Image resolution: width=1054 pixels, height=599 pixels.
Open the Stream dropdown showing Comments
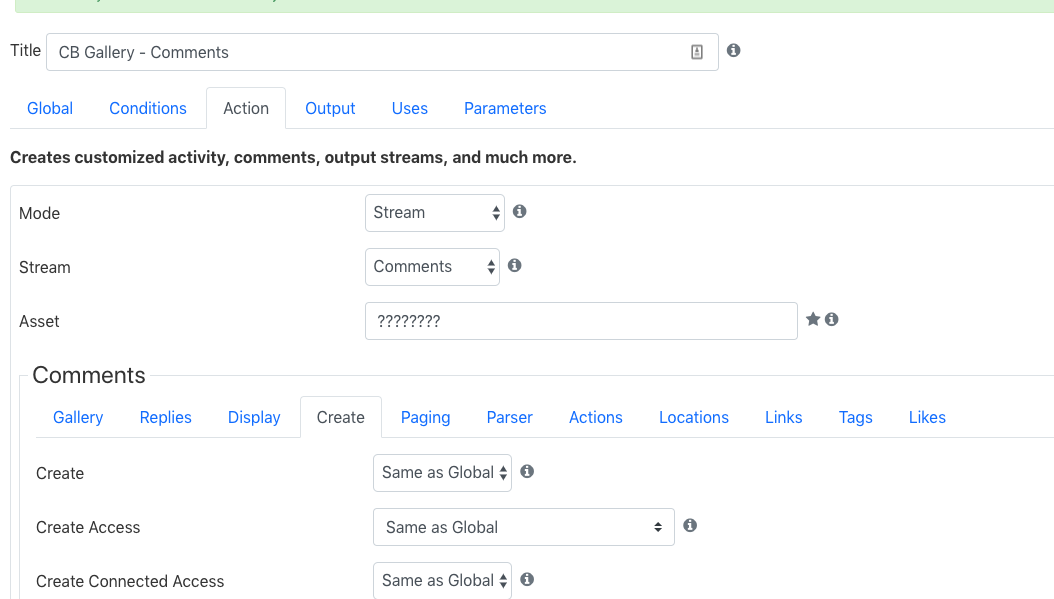432,267
